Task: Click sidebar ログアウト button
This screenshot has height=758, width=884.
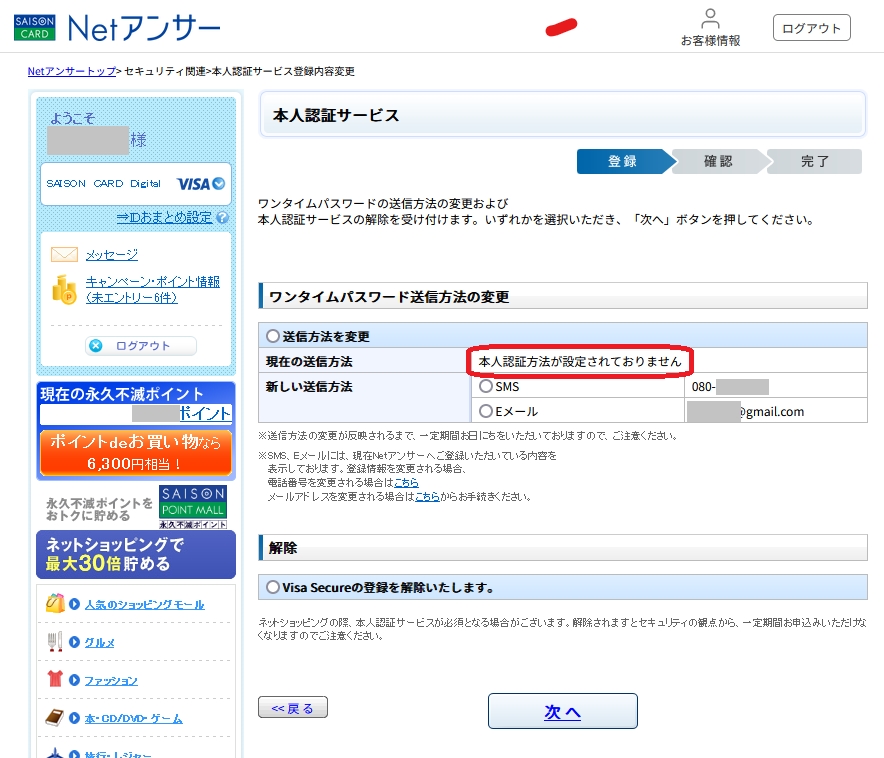Action: [141, 345]
